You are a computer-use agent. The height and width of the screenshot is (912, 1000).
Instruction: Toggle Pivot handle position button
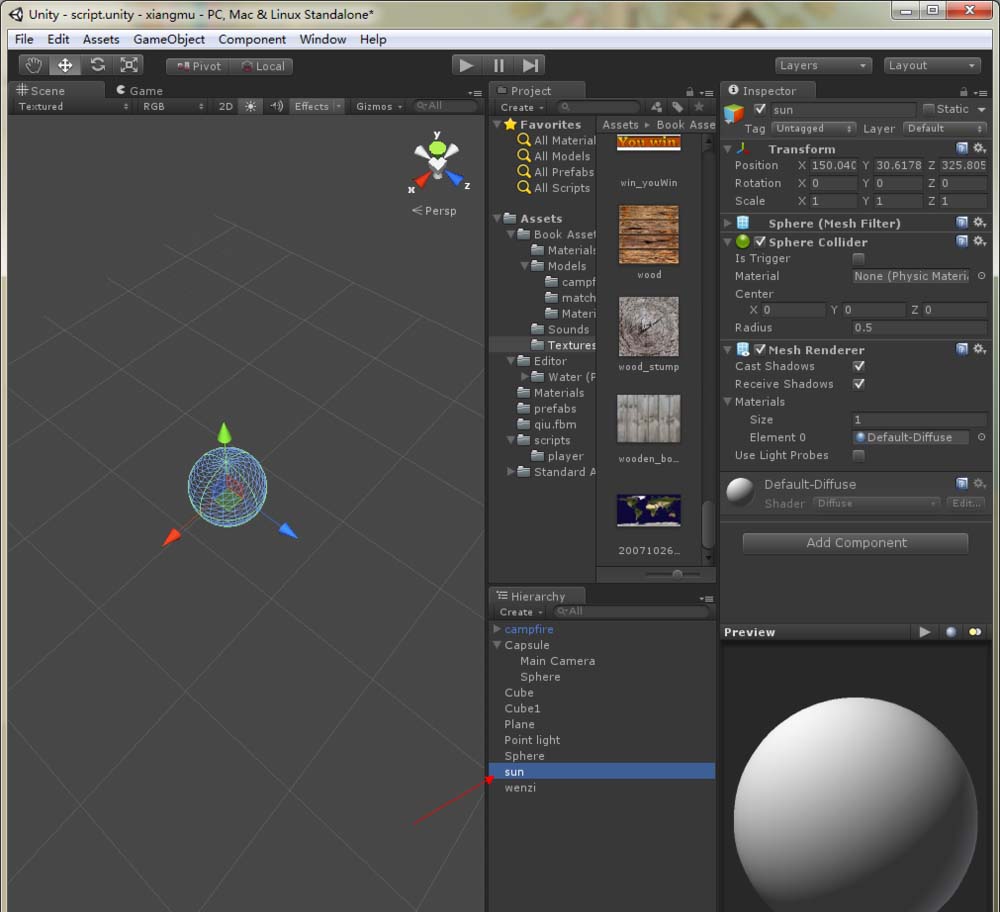pyautogui.click(x=198, y=66)
